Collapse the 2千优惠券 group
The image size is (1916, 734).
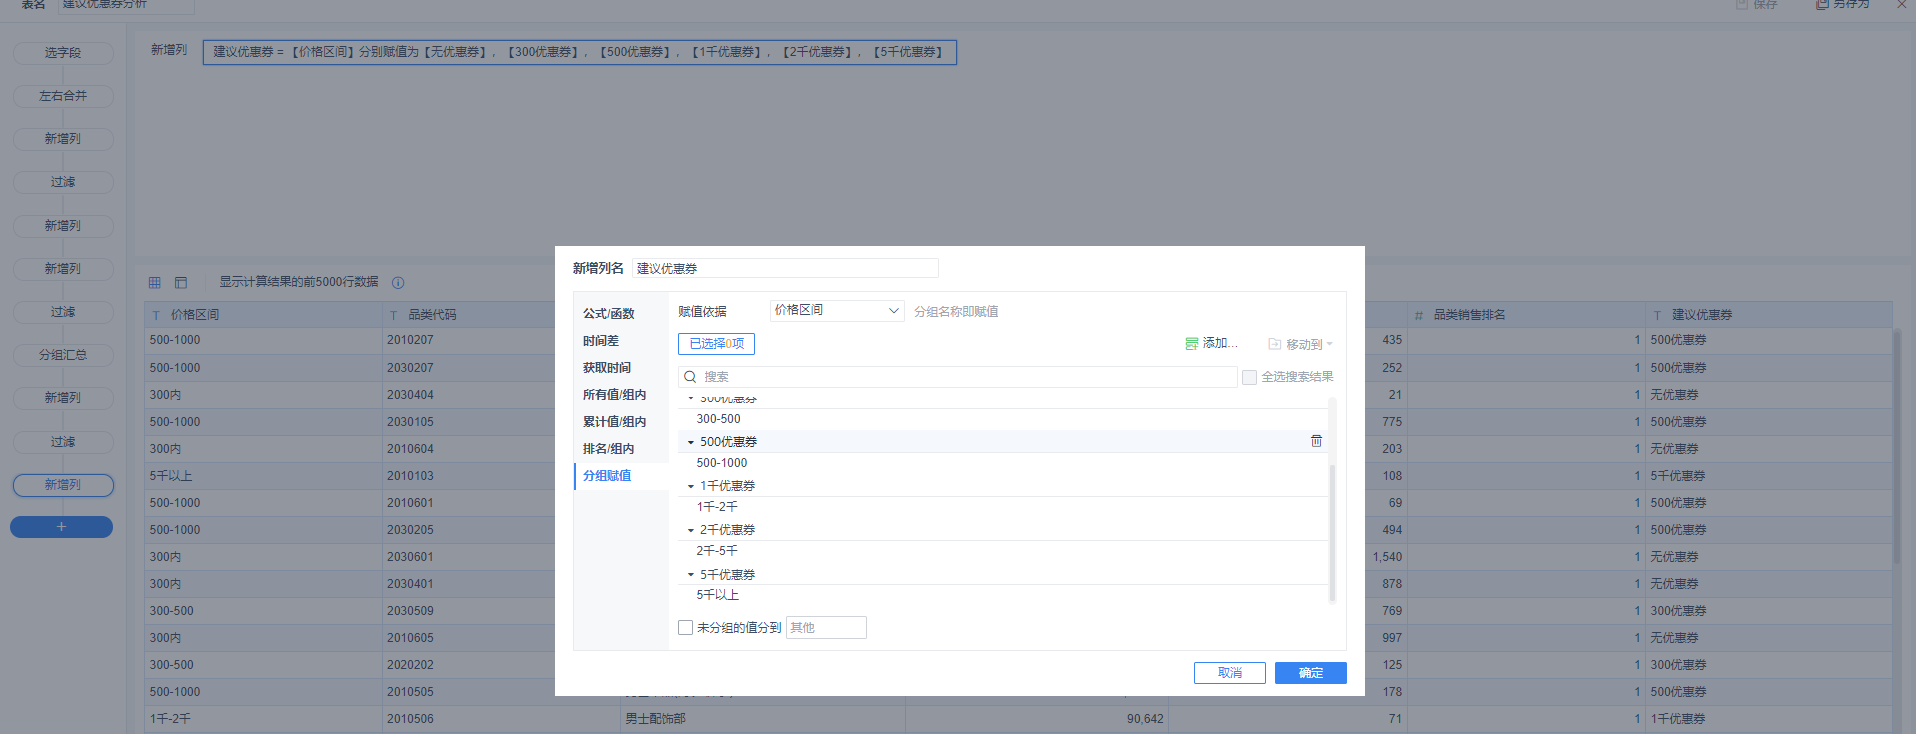click(690, 530)
